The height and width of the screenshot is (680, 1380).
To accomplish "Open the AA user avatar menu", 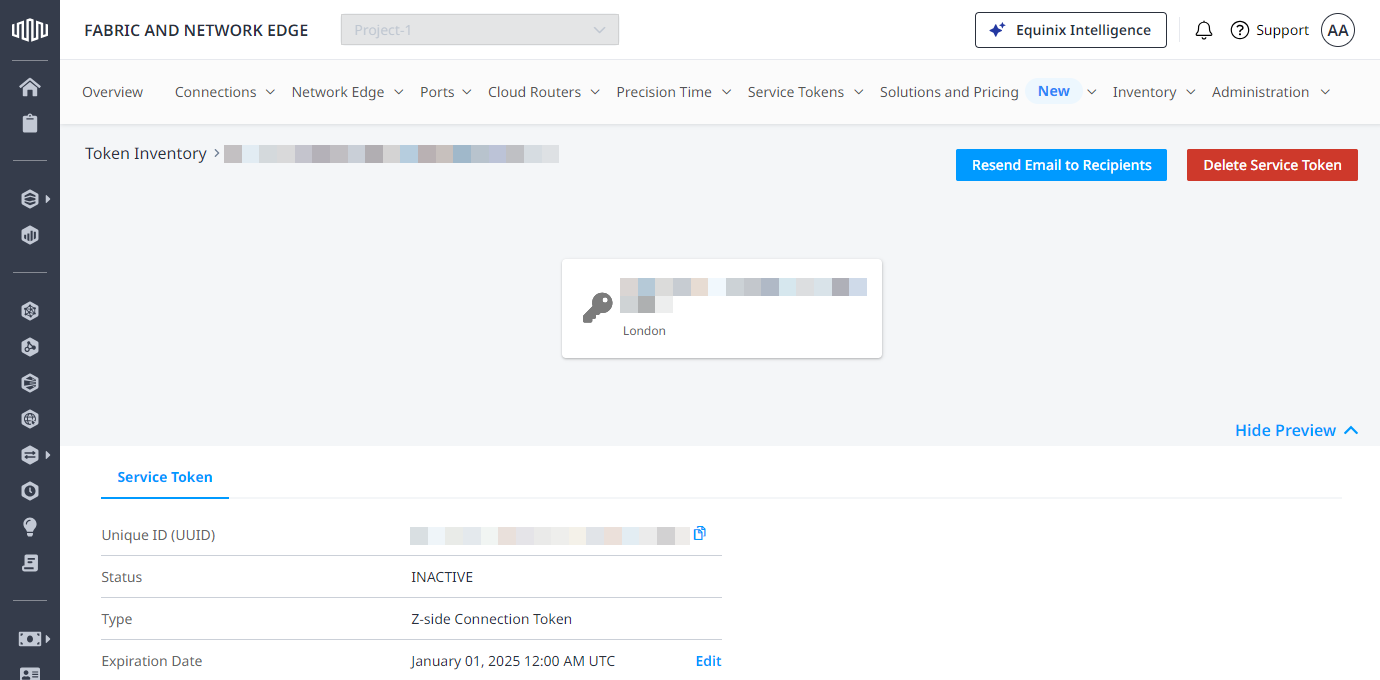I will pos(1338,30).
